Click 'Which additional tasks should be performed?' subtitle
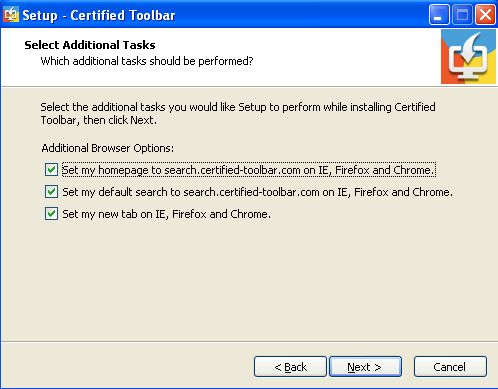Image resolution: width=498 pixels, height=389 pixels. [x=147, y=61]
